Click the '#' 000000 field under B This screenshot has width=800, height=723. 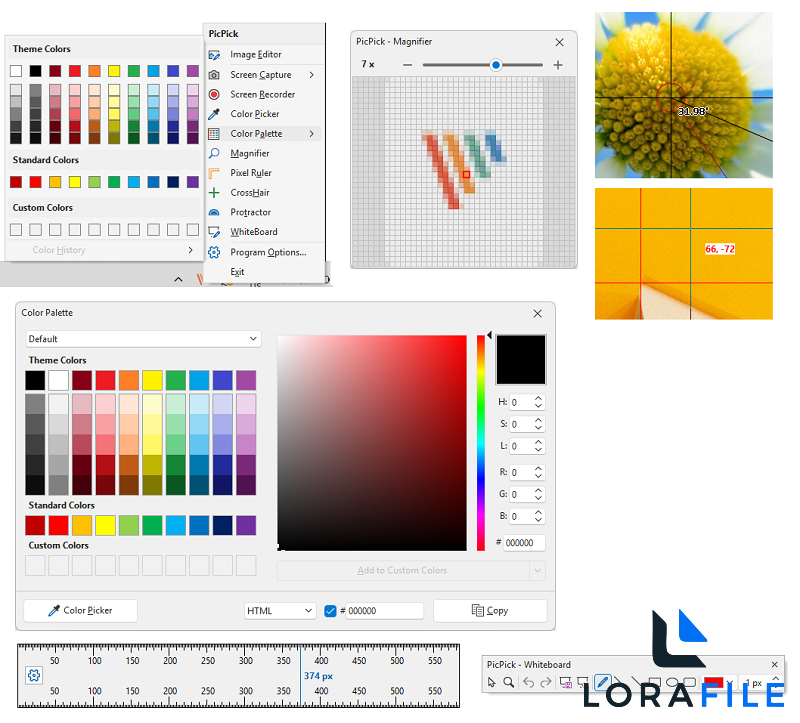[524, 543]
